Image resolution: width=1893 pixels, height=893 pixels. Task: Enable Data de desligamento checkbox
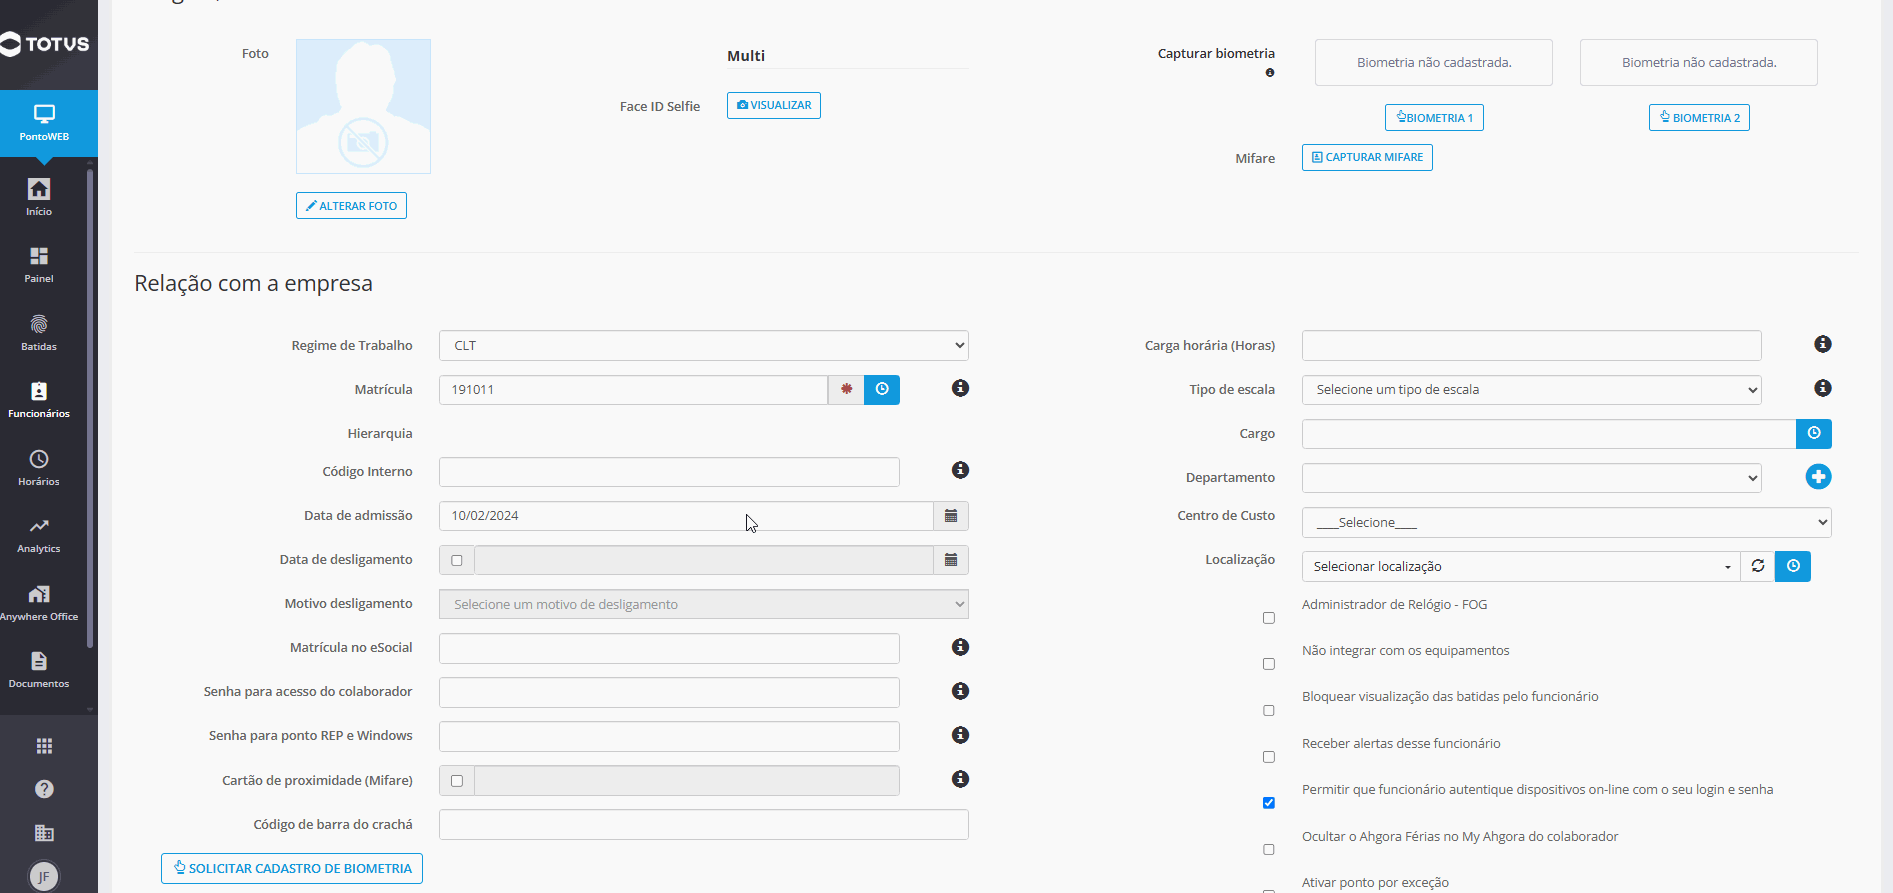457,560
